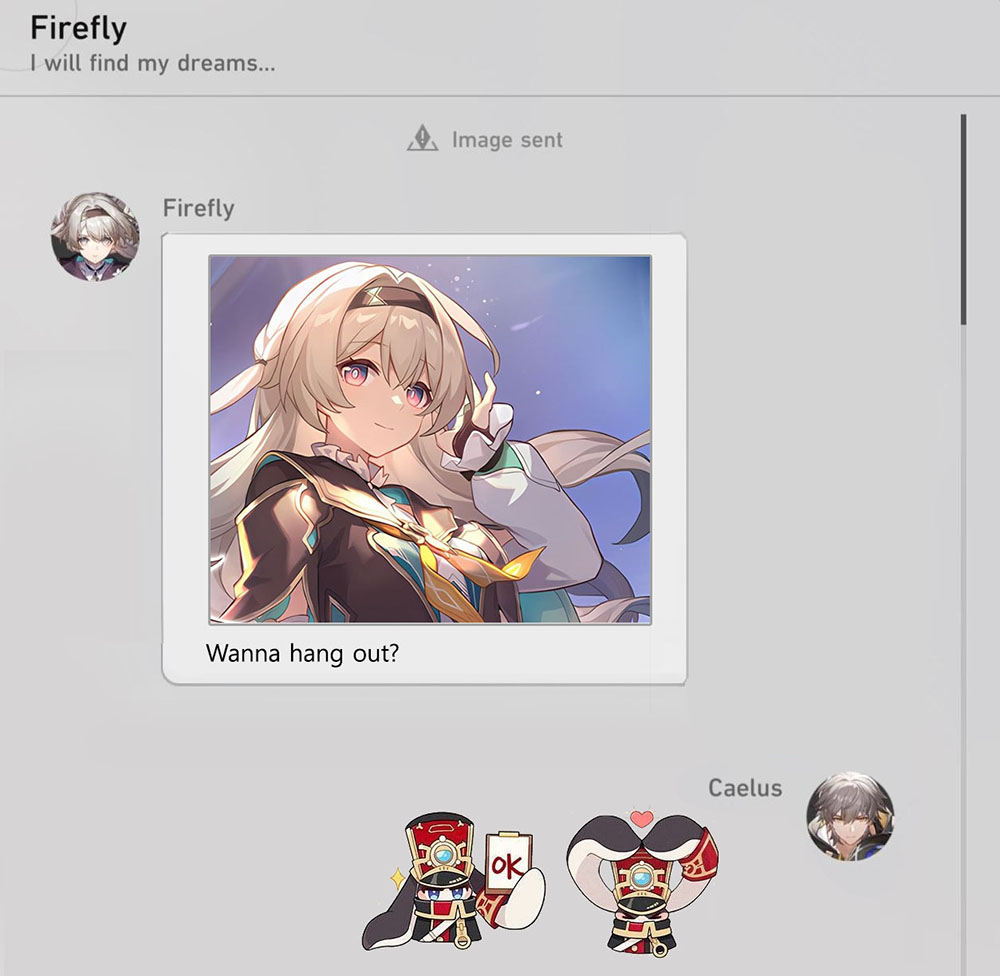Open the Firefly picture in the message
1000x976 pixels.
click(430, 440)
